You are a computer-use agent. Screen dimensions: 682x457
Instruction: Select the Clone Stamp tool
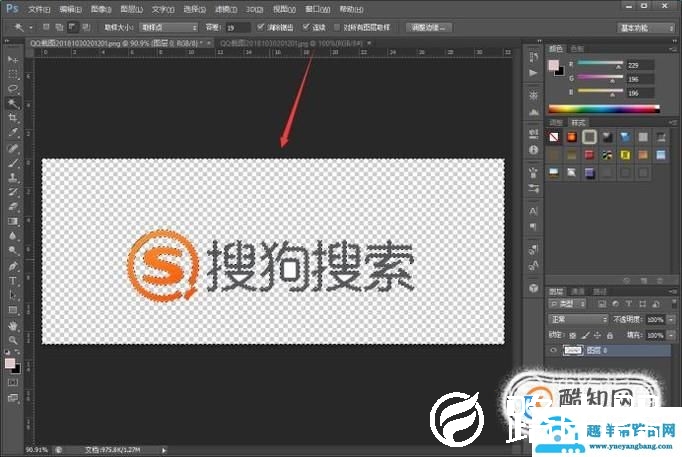click(x=13, y=177)
